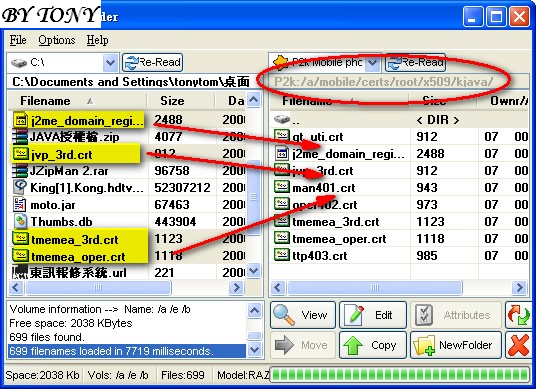
Task: Click log panel scroll-down arrow
Action: (254, 350)
